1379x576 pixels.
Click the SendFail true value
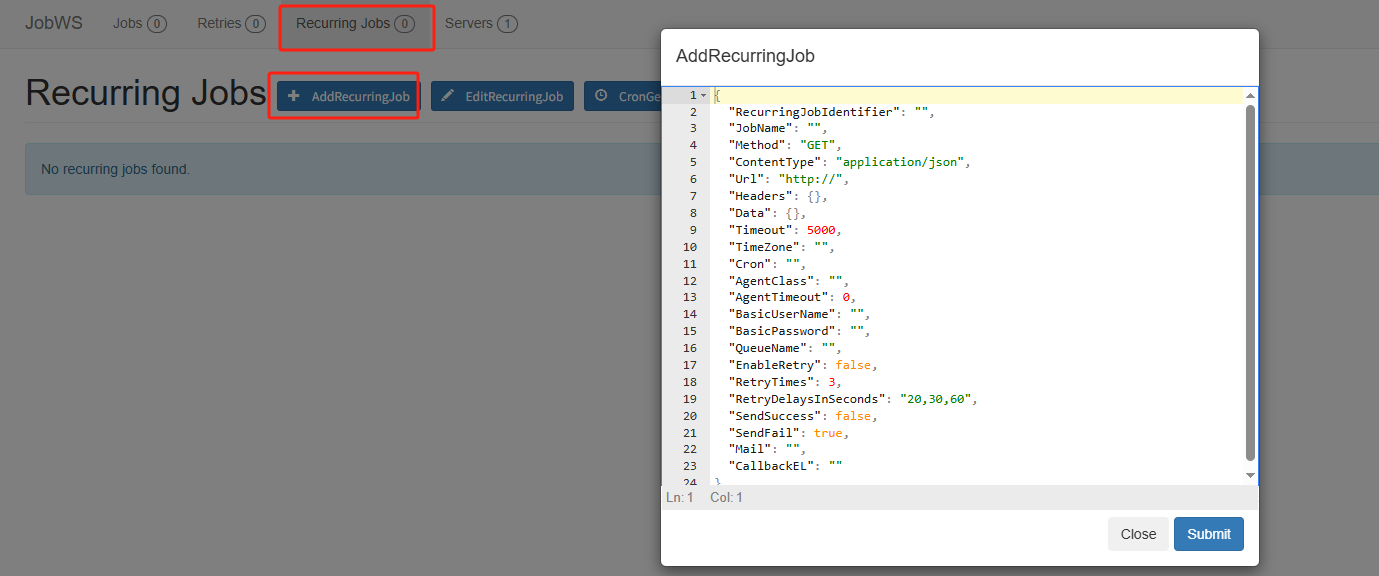828,432
